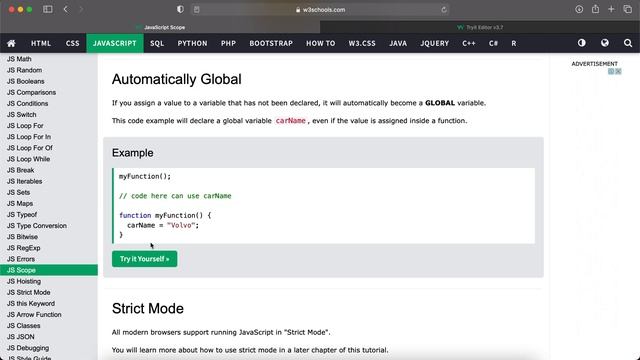Open JS Random in sidebar
Screen dimensions: 640x360
point(49,70)
